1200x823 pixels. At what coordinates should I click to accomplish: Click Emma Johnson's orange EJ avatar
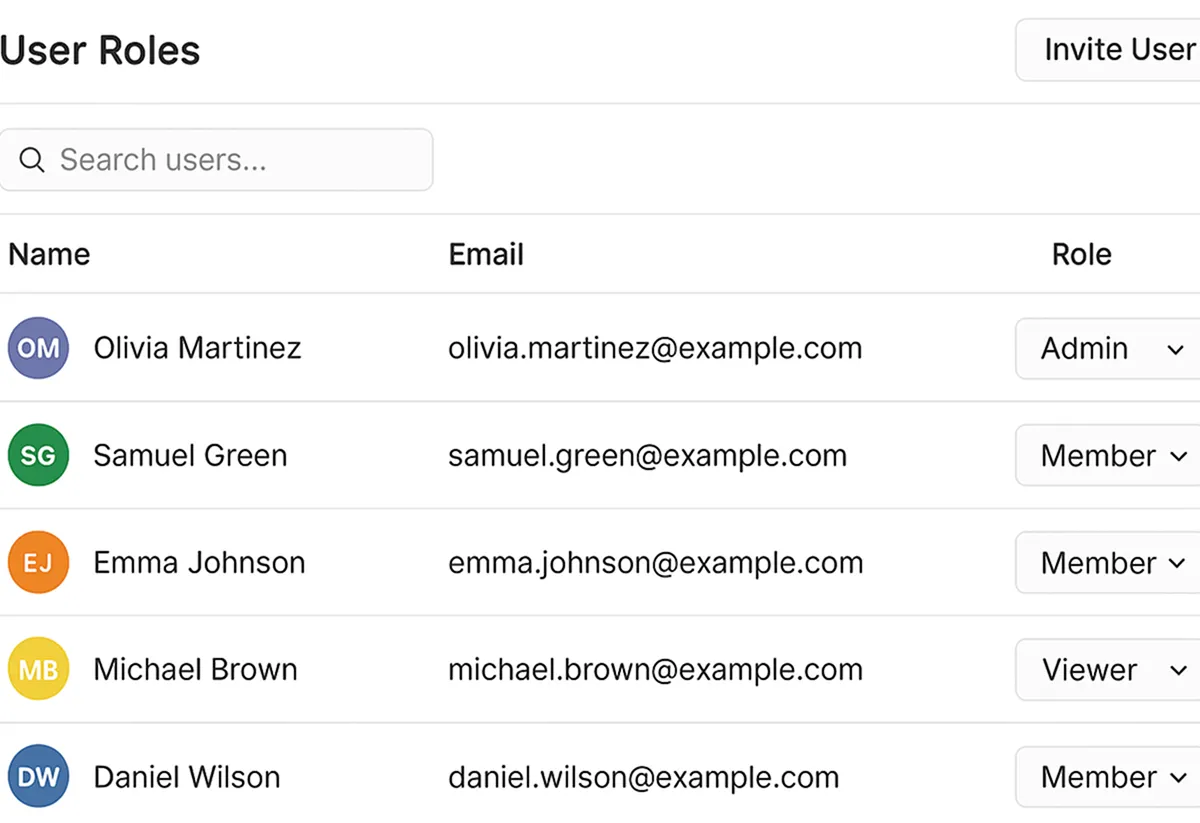point(38,562)
